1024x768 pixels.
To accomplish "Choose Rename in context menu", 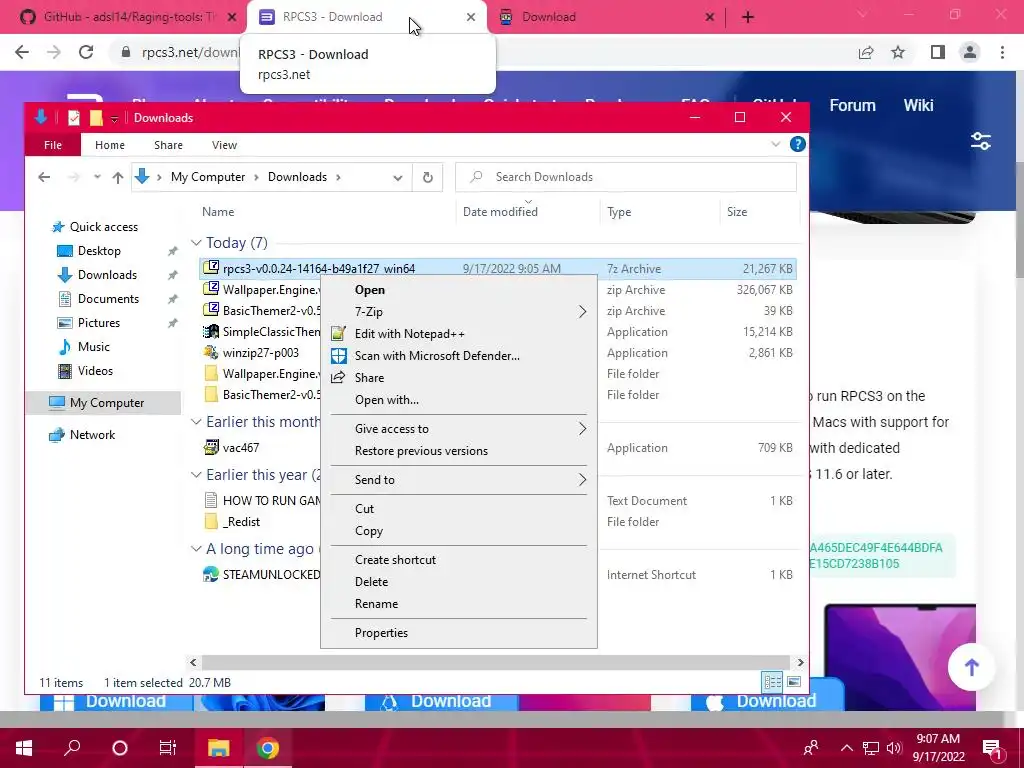I will point(458,604).
